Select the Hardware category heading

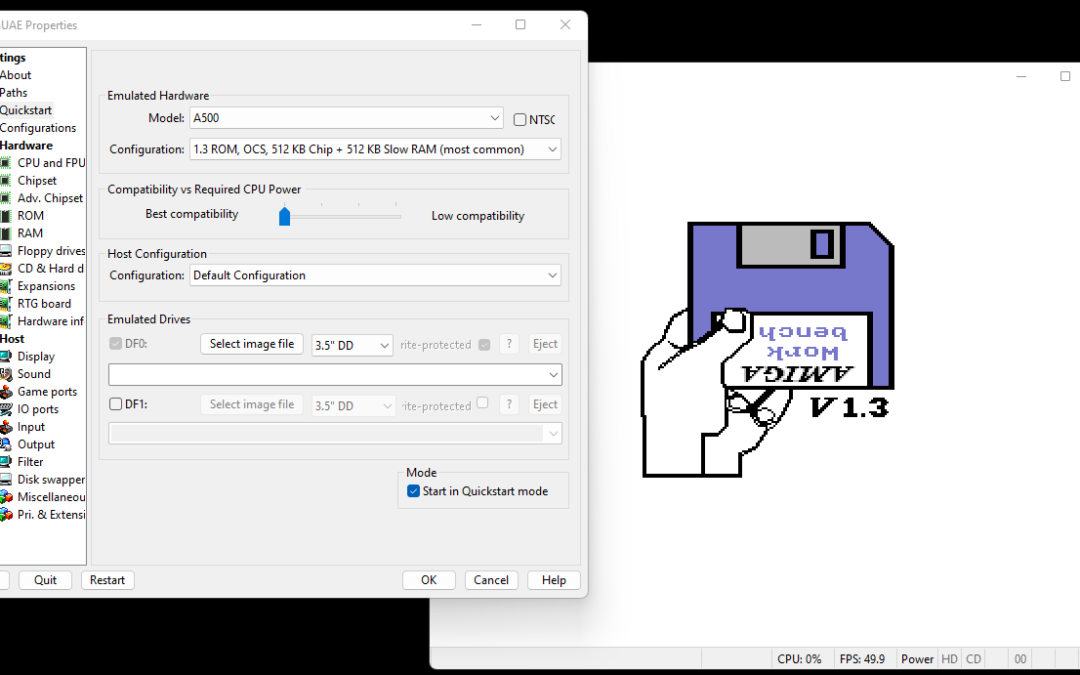point(26,145)
